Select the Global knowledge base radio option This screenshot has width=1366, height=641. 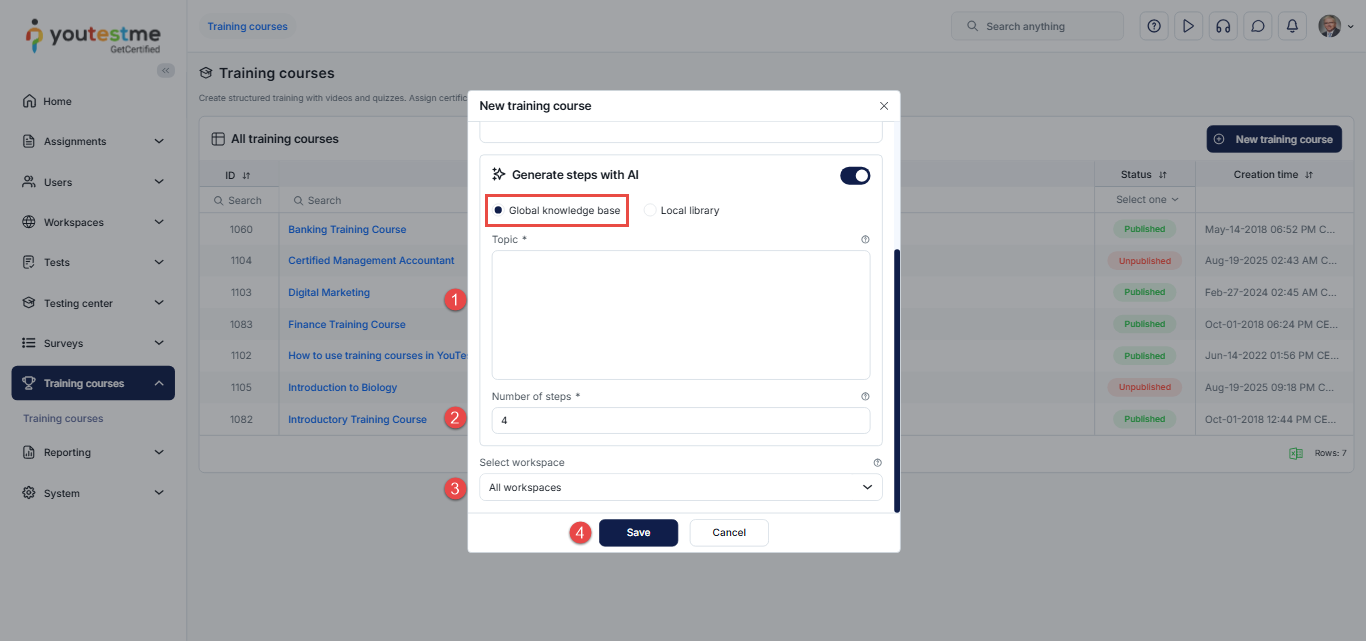(498, 211)
